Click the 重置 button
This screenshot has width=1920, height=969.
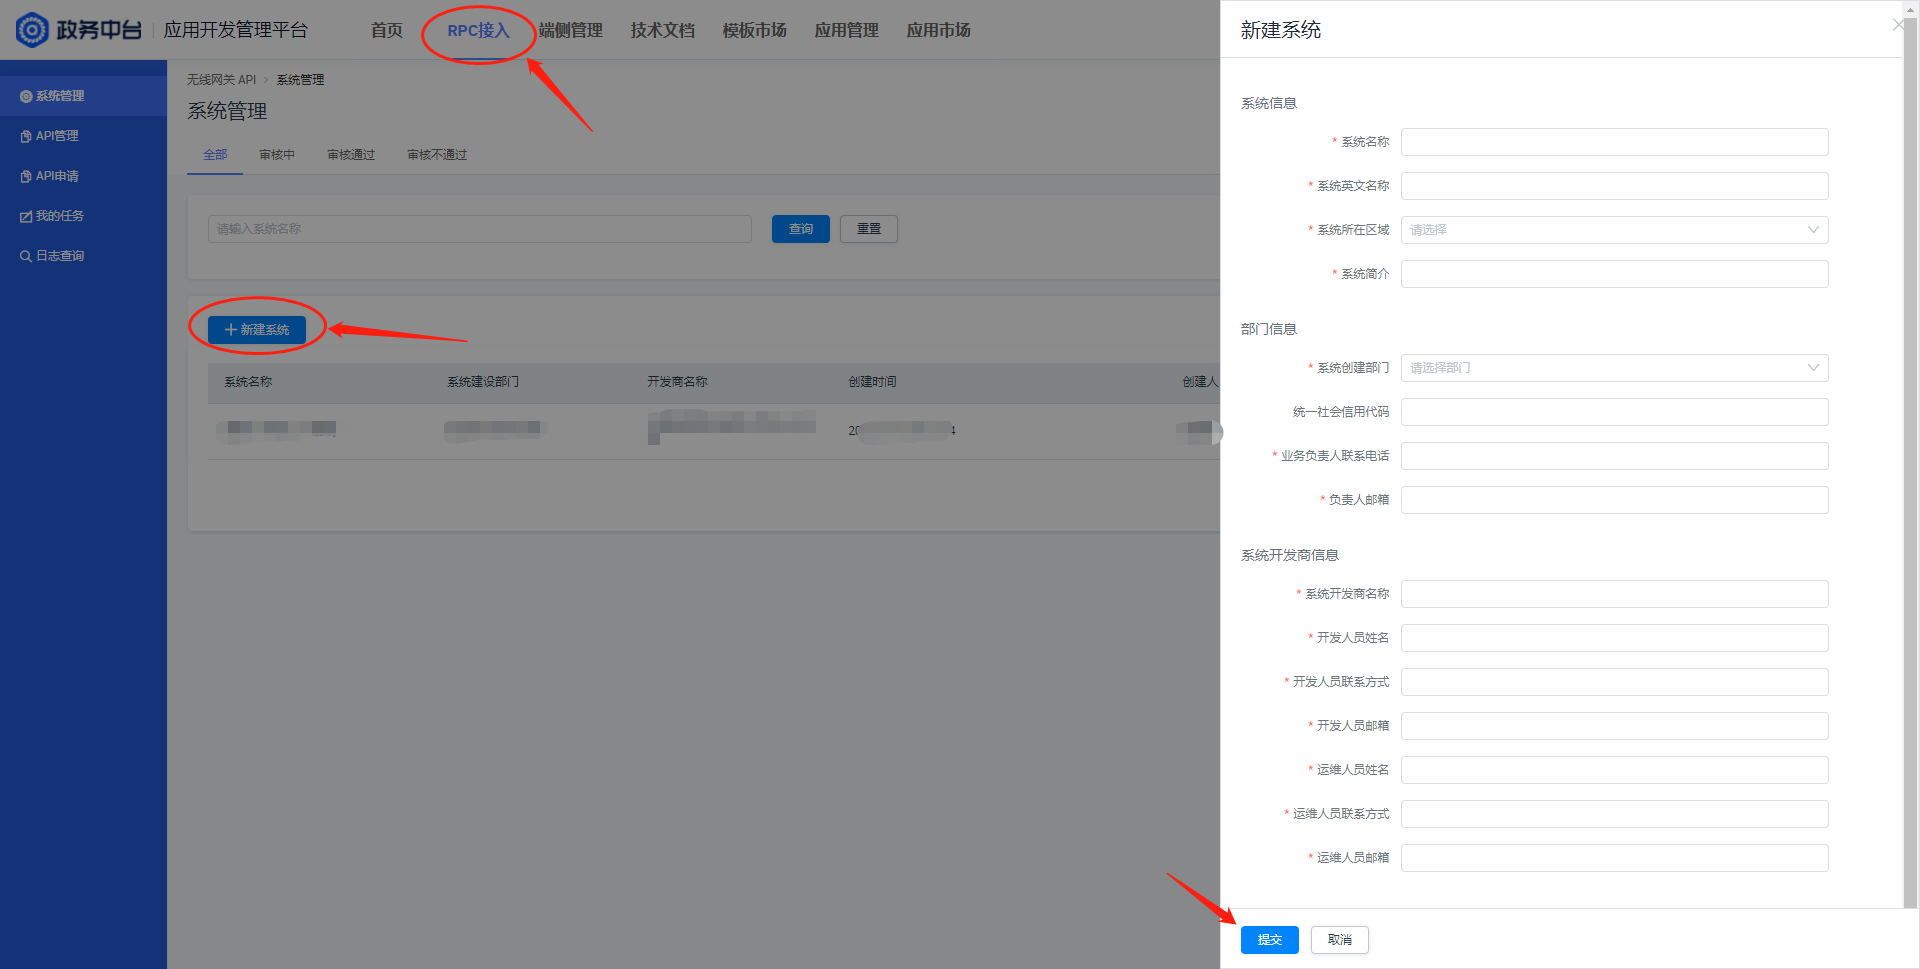pyautogui.click(x=869, y=229)
